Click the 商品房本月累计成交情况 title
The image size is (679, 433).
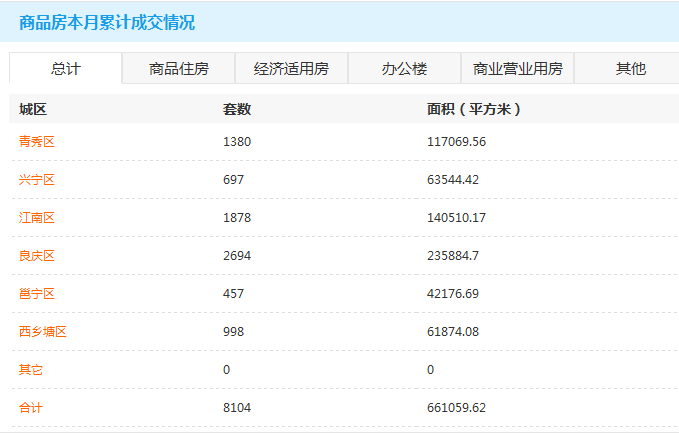click(107, 22)
